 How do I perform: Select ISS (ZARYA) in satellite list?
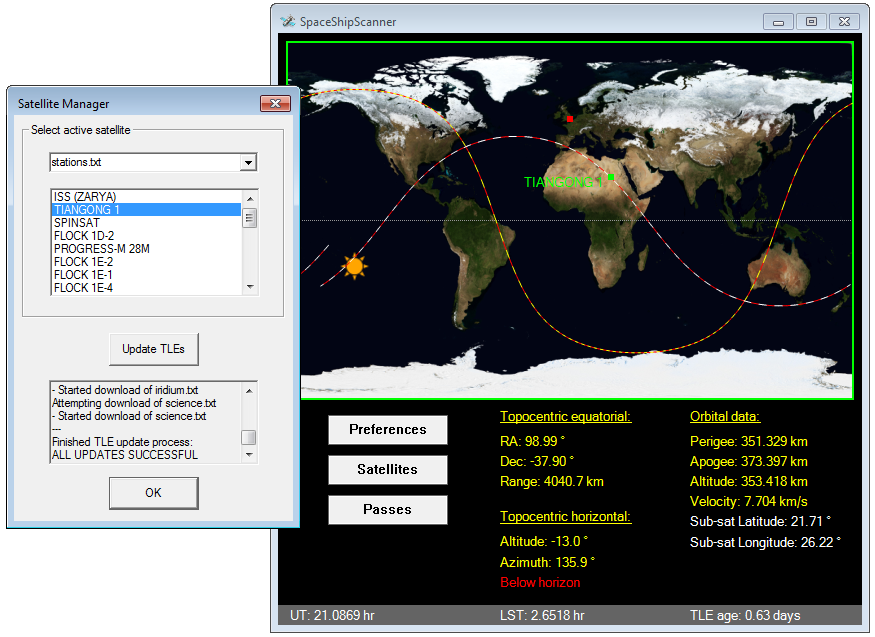click(x=146, y=196)
